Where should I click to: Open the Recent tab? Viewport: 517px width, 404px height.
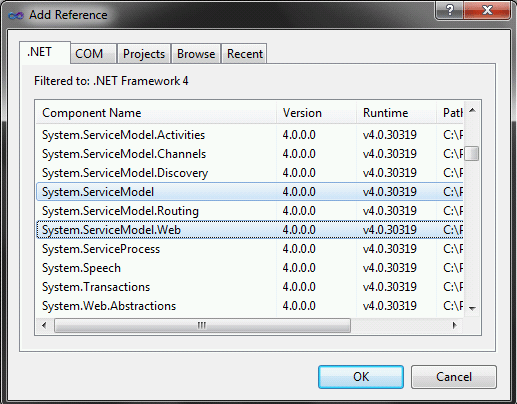245,54
